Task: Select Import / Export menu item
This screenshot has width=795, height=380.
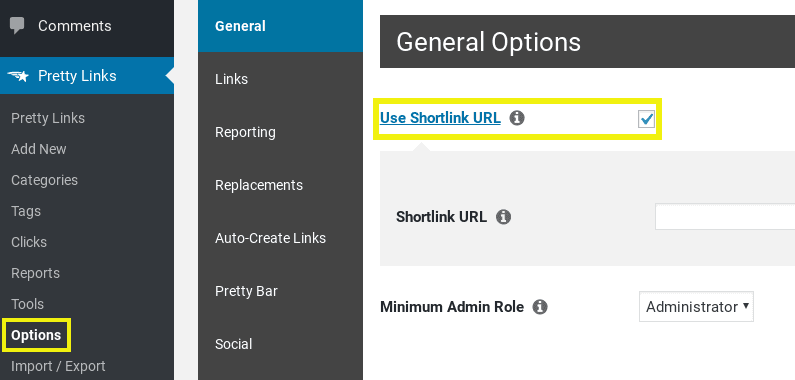Action: [58, 366]
